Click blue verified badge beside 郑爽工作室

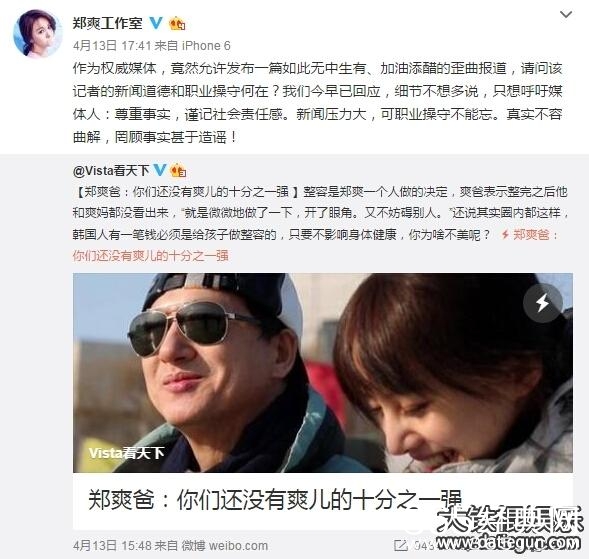point(156,23)
